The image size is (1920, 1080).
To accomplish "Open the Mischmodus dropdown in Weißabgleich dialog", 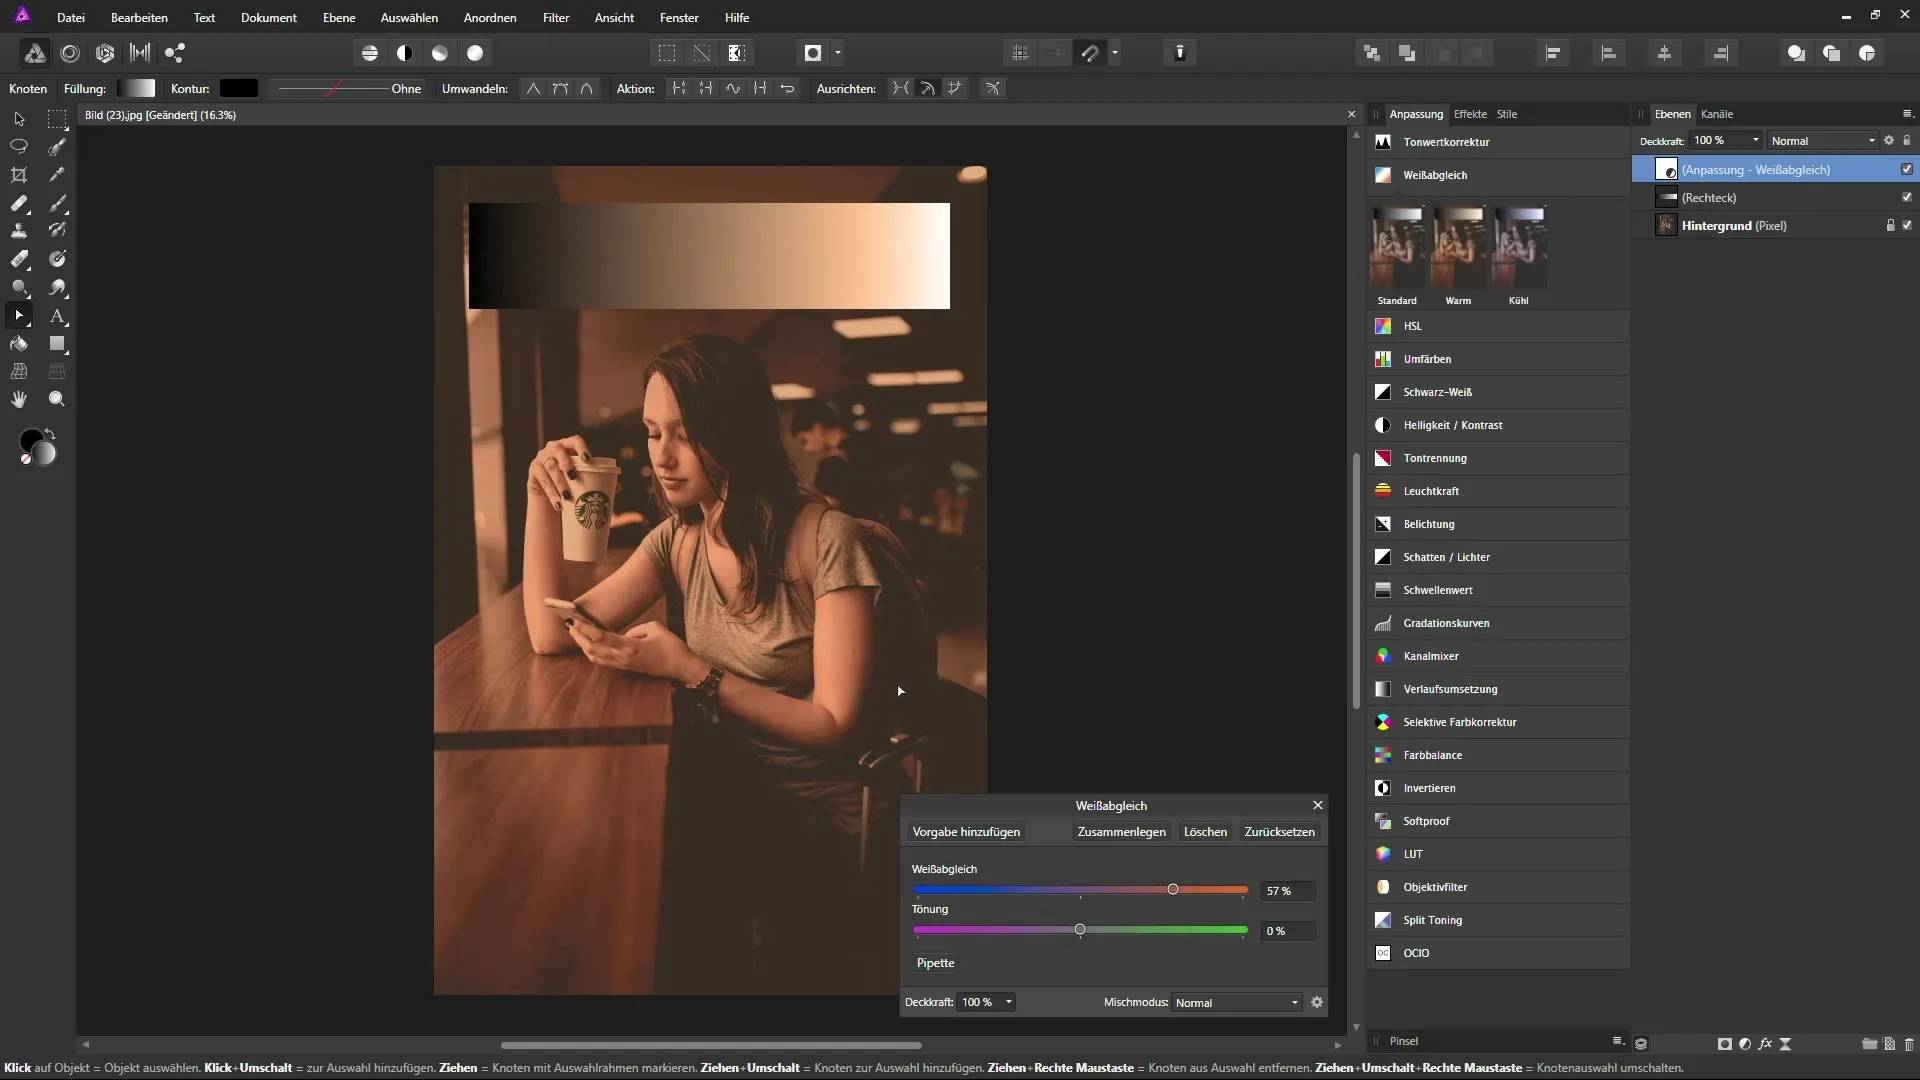I will point(1237,1002).
